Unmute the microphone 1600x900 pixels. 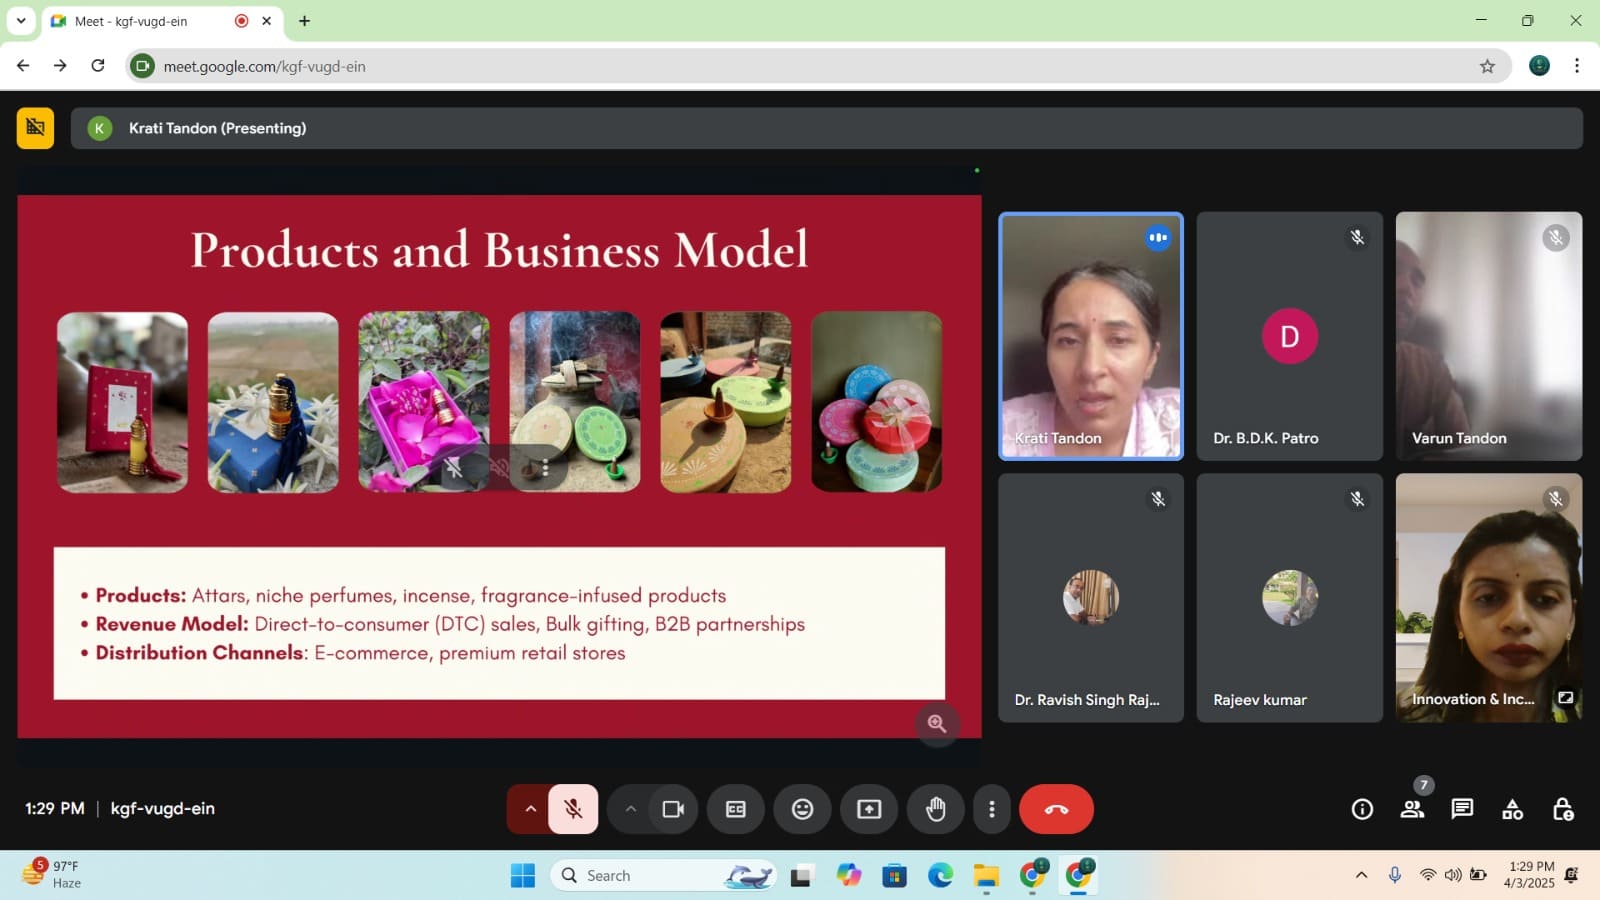[x=573, y=809]
